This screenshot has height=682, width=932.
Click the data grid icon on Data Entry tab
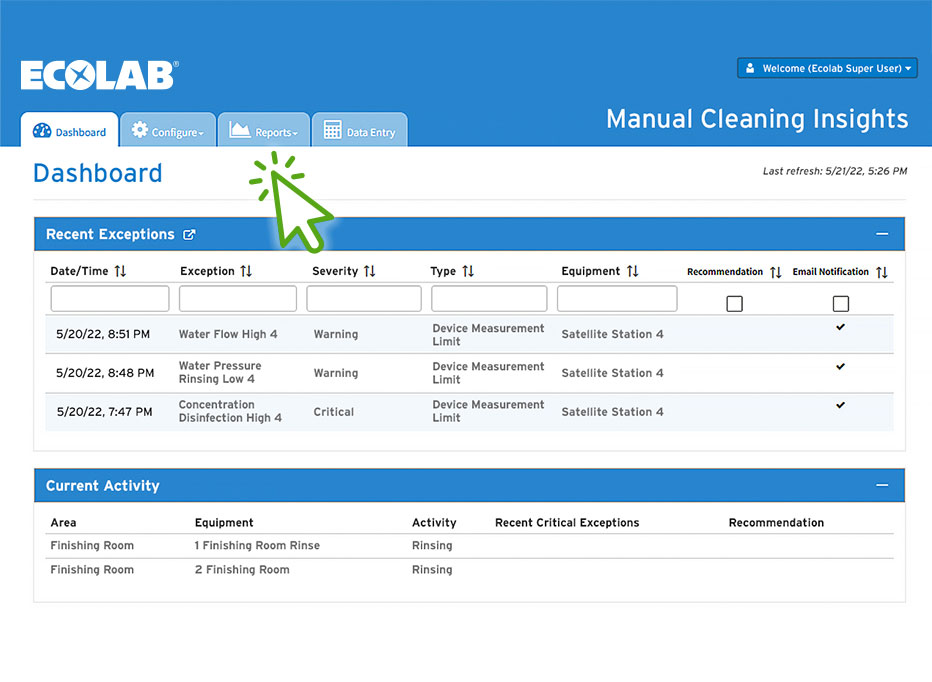click(x=334, y=129)
